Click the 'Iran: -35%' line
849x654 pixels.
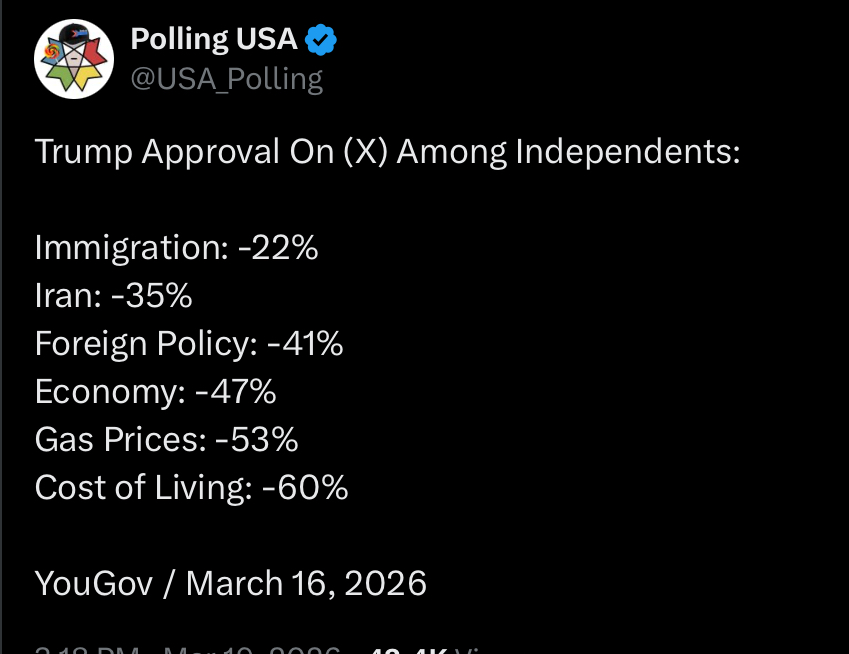click(113, 296)
